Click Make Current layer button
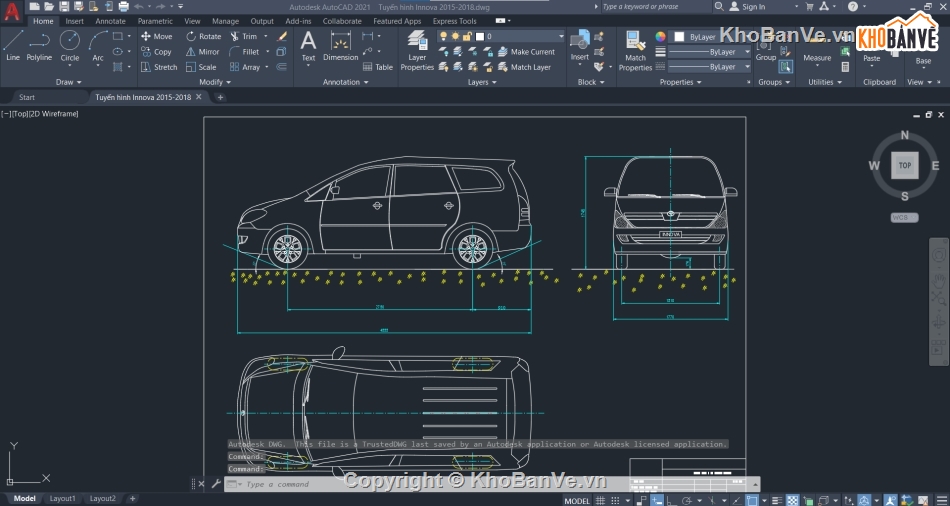 tap(526, 52)
